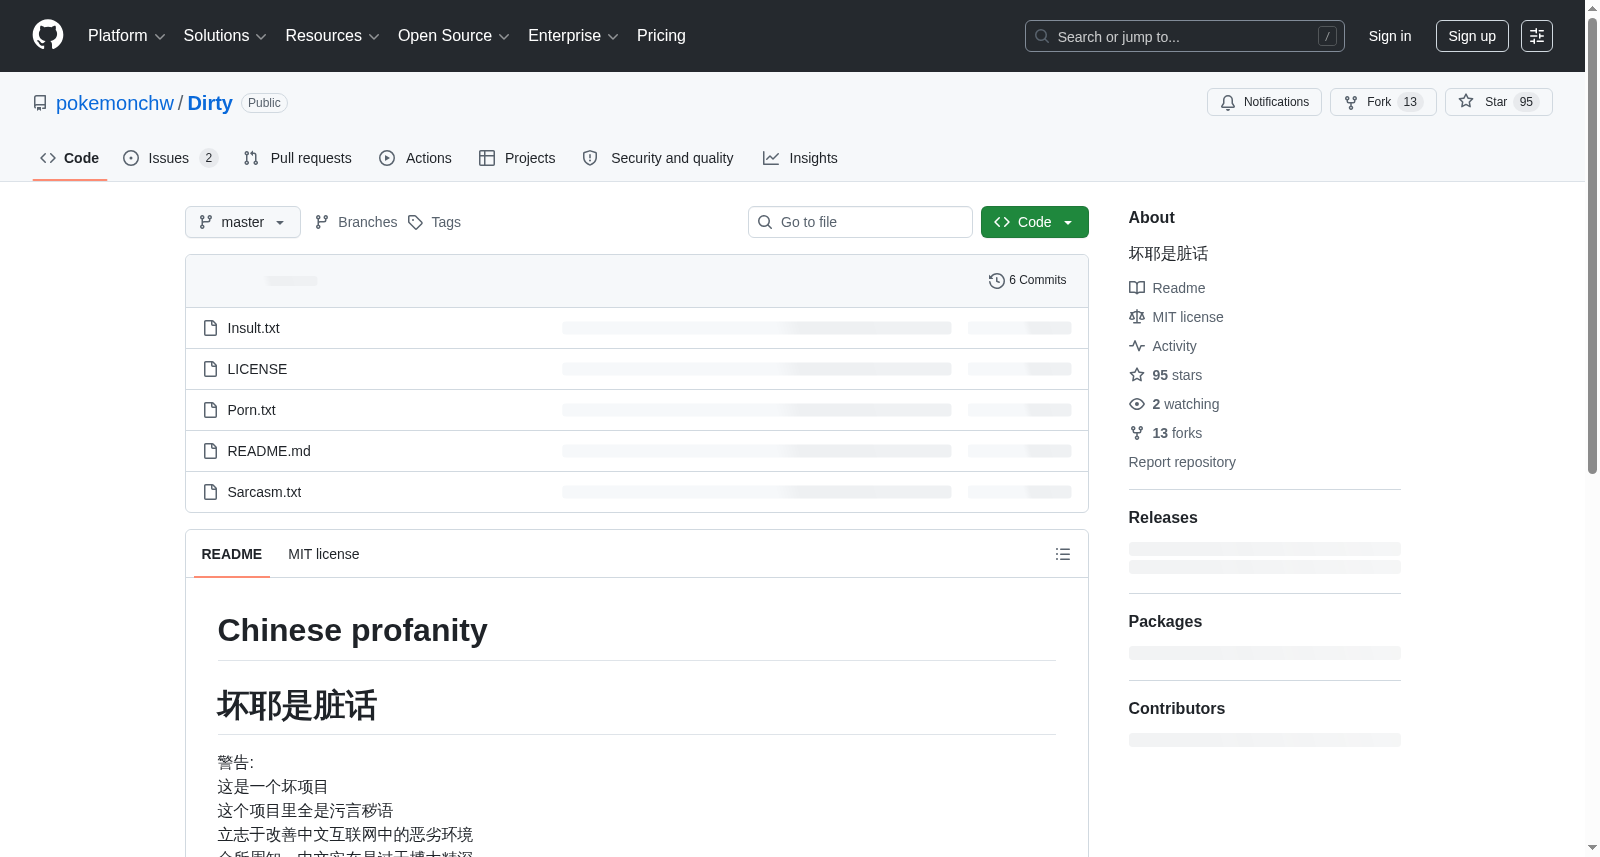View repository Tags
The image size is (1600, 857).
click(434, 222)
